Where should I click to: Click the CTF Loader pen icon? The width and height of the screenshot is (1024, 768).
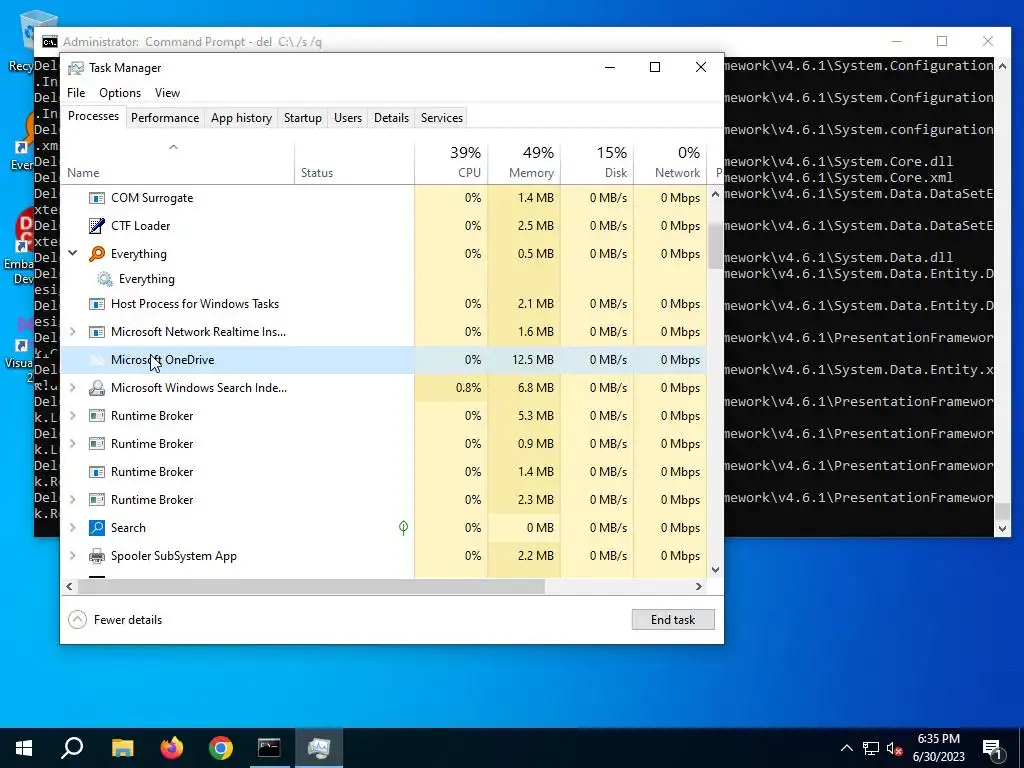coord(97,226)
